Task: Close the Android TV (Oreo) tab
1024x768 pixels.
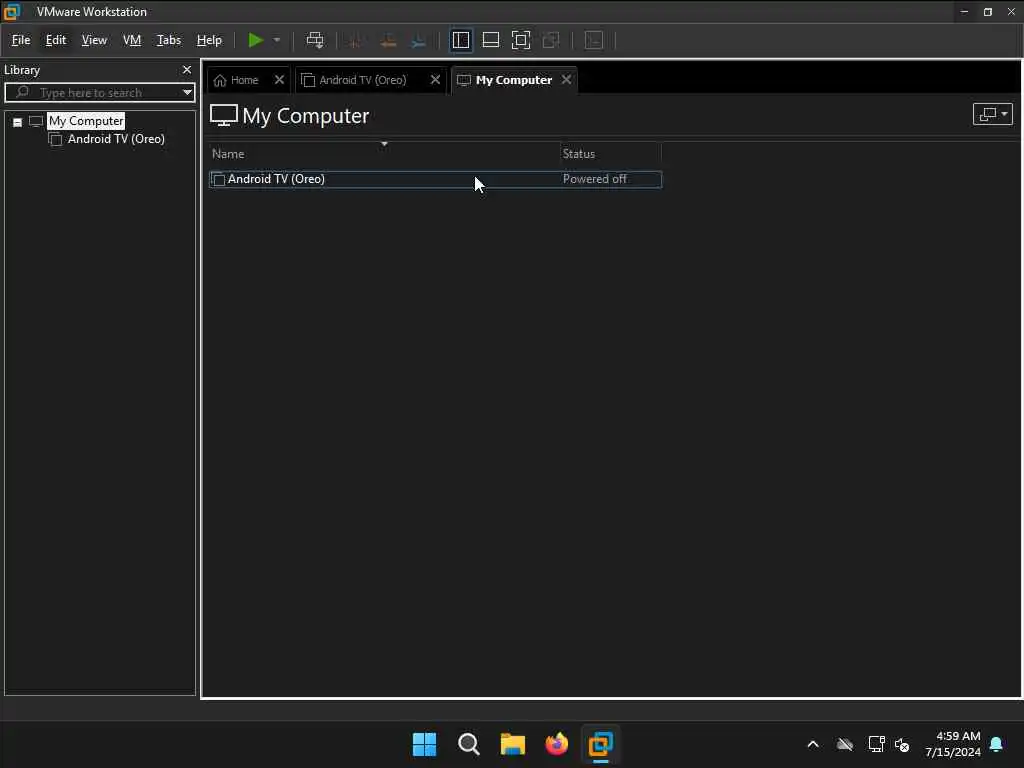Action: coord(436,80)
